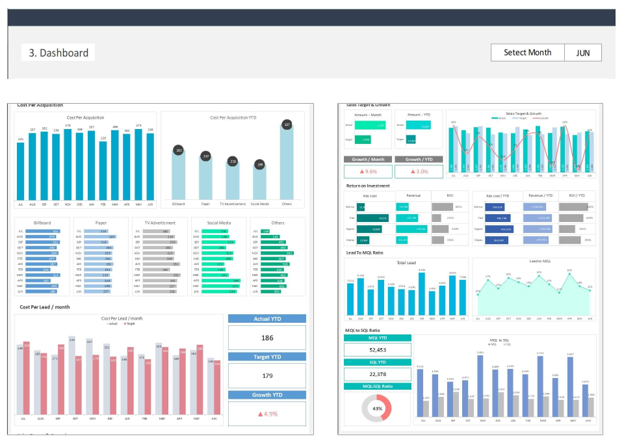The width and height of the screenshot is (624, 444).
Task: Select the MQL to SQL column chart
Action: pyautogui.click(x=505, y=380)
